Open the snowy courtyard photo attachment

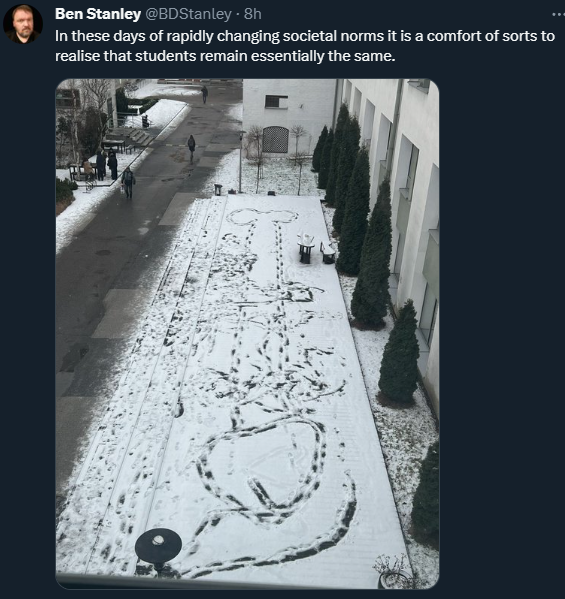[248, 334]
